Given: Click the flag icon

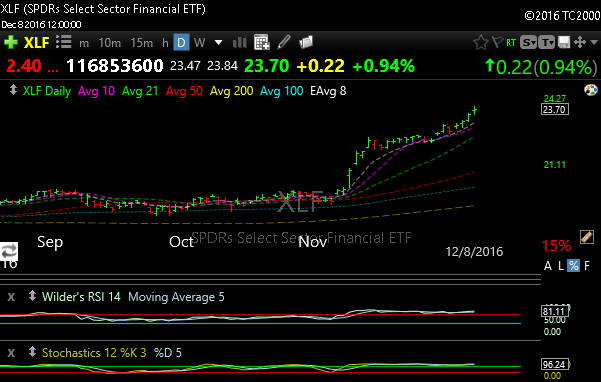Looking at the screenshot, I should (x=498, y=42).
